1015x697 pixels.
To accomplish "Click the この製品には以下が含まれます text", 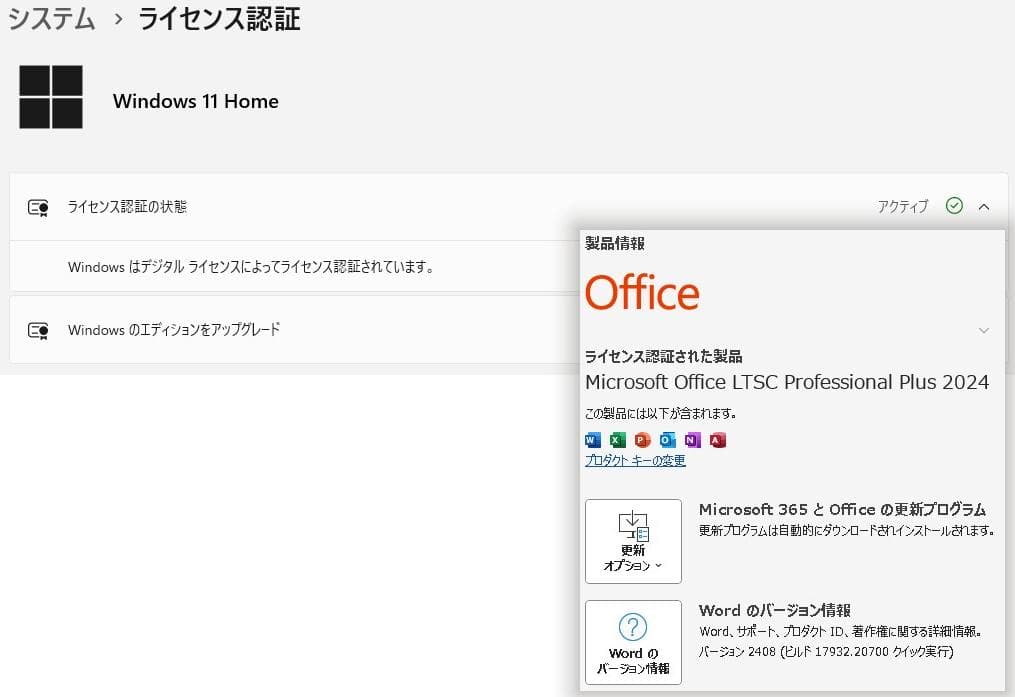I will 660,413.
